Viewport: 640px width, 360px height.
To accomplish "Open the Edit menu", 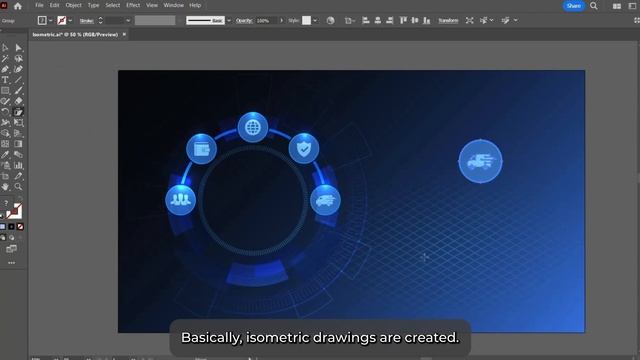I will tap(54, 5).
